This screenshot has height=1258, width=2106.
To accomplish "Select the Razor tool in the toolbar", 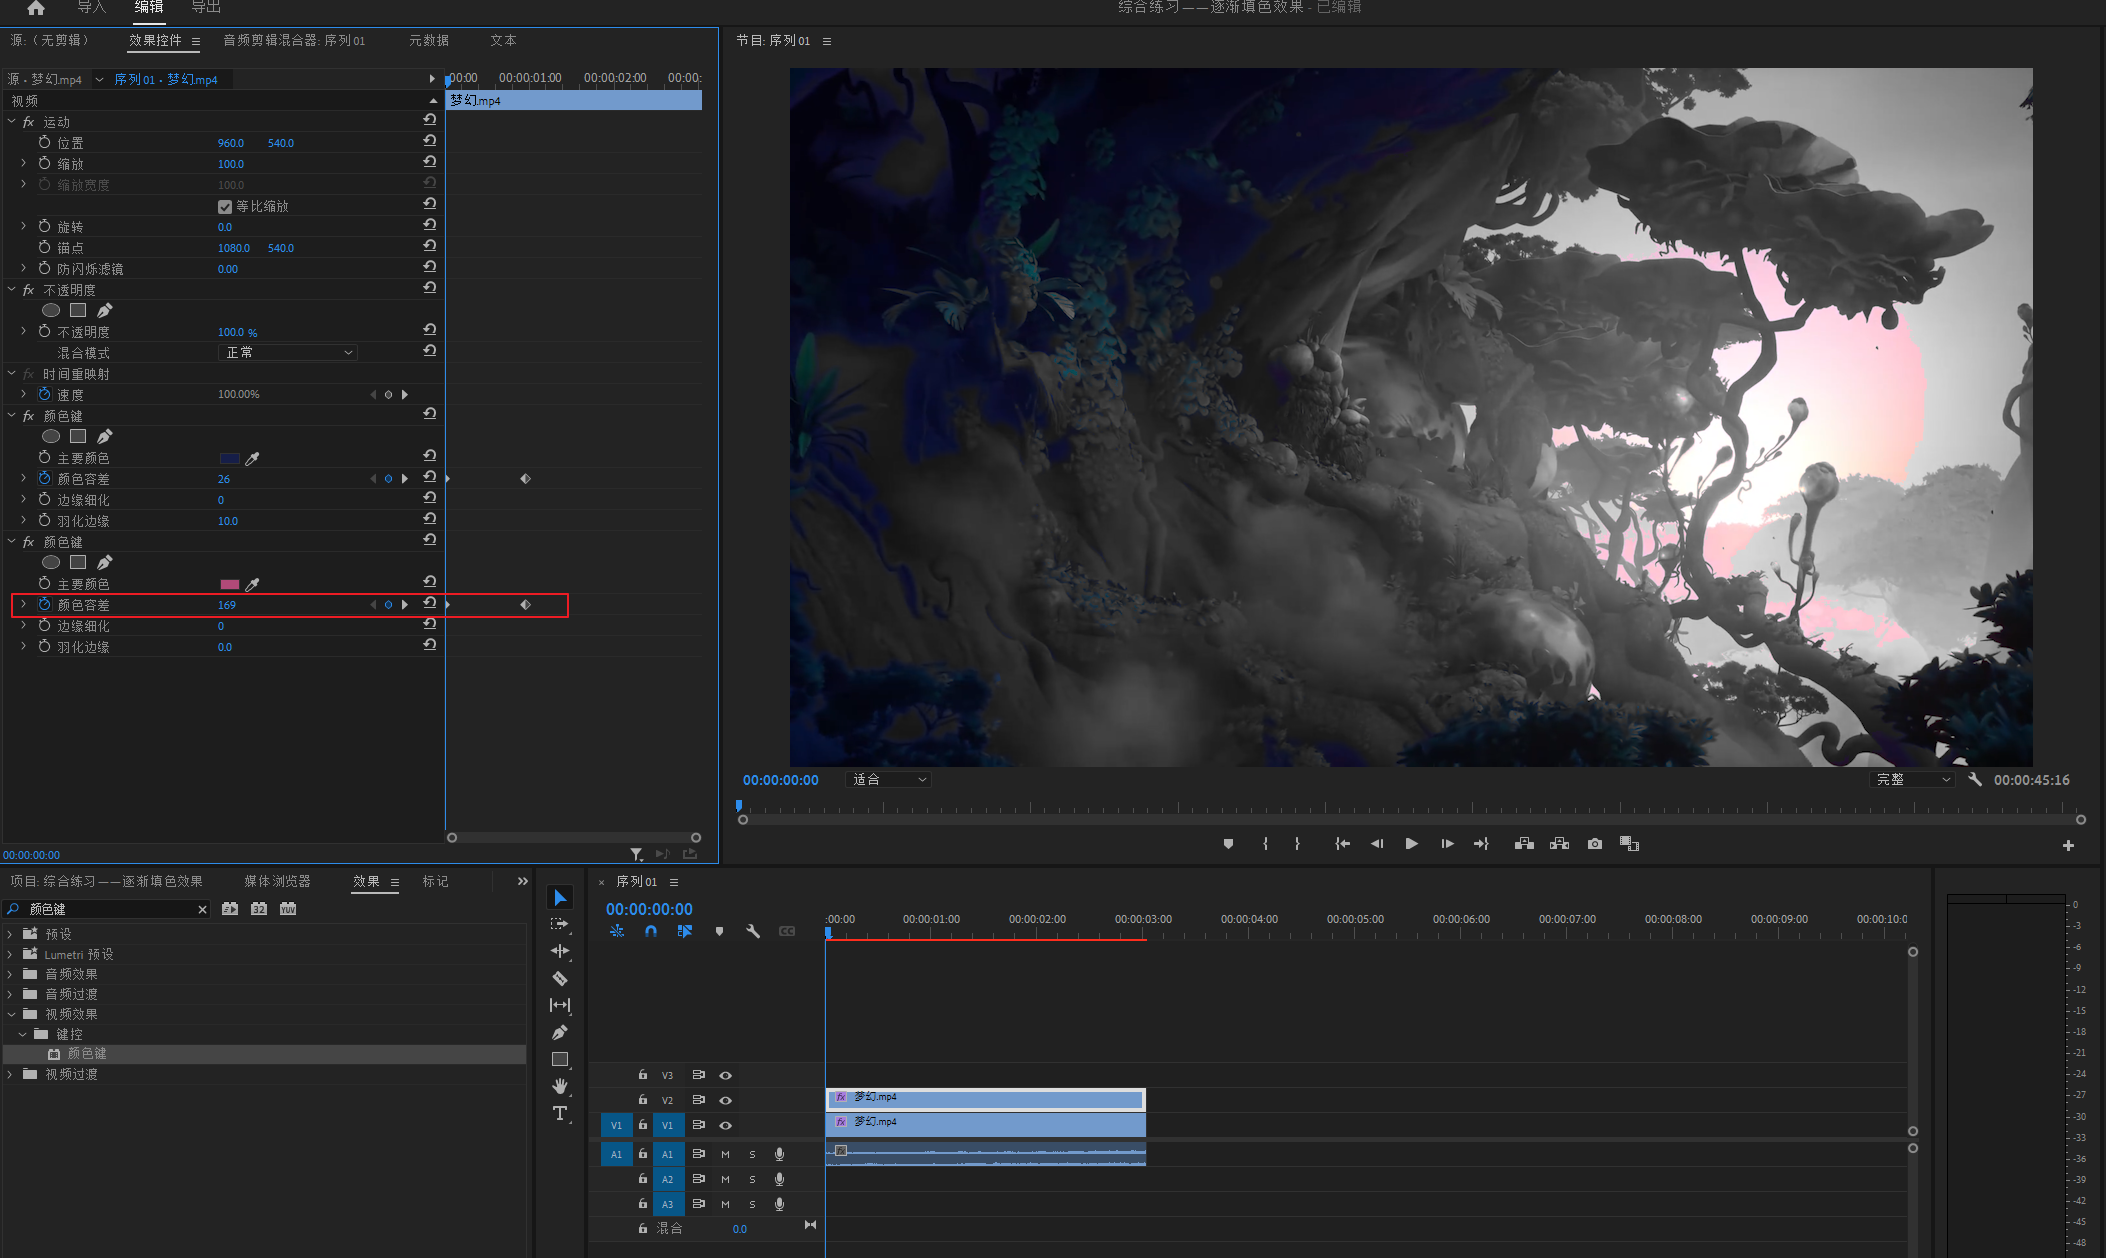I will tap(560, 978).
